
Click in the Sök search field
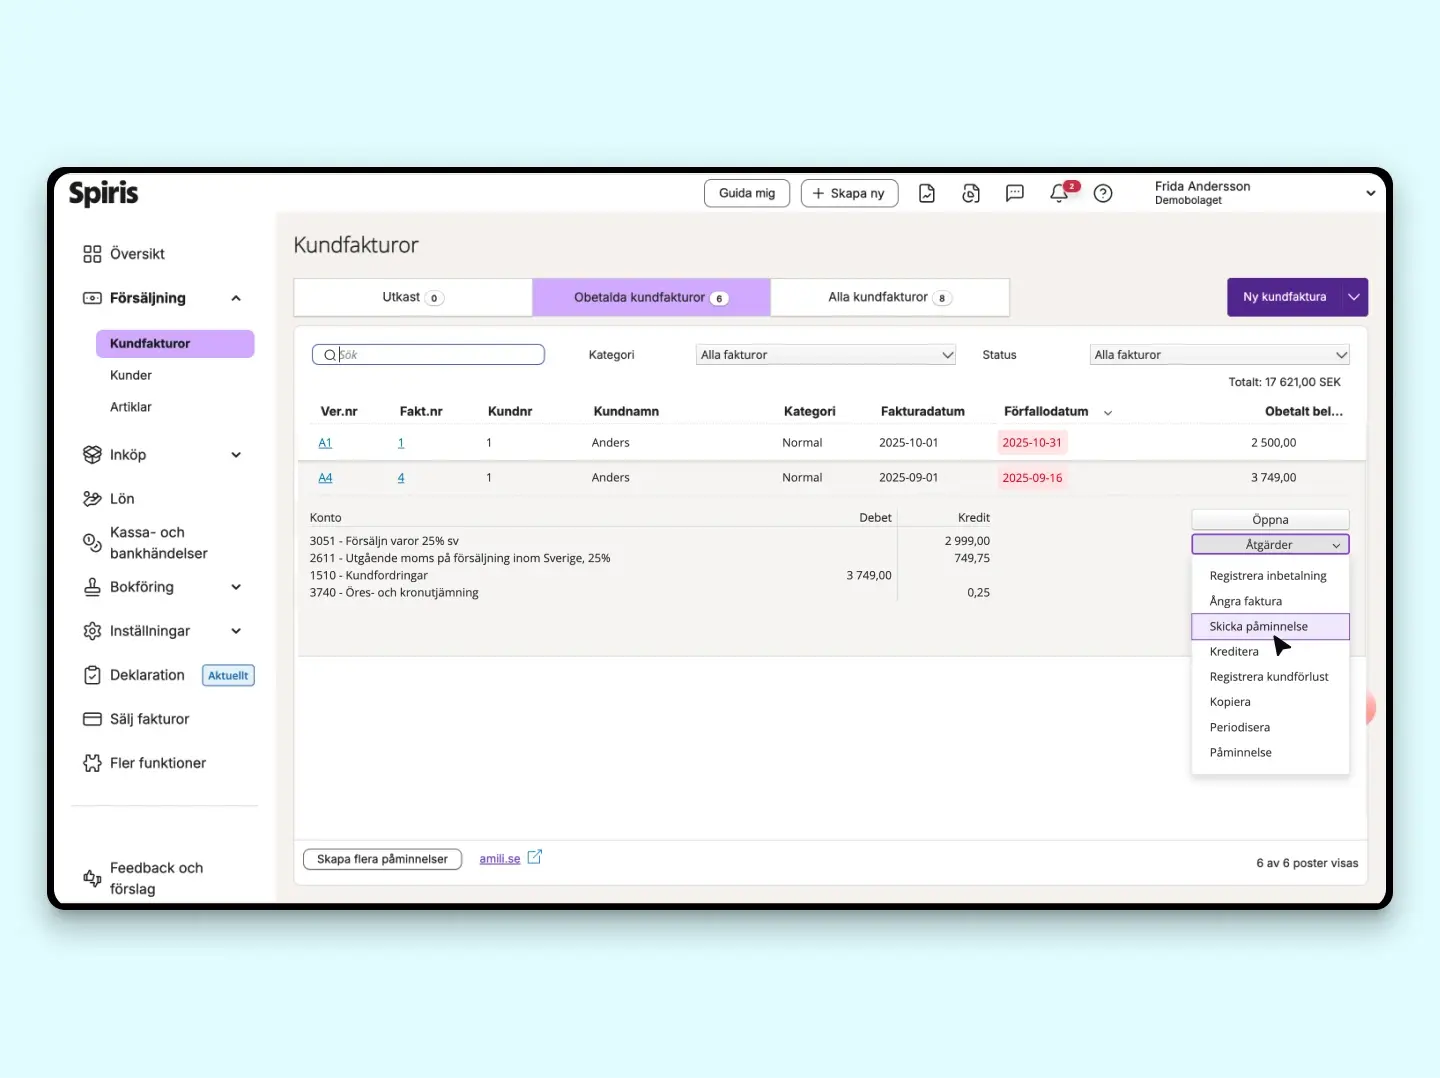click(428, 355)
